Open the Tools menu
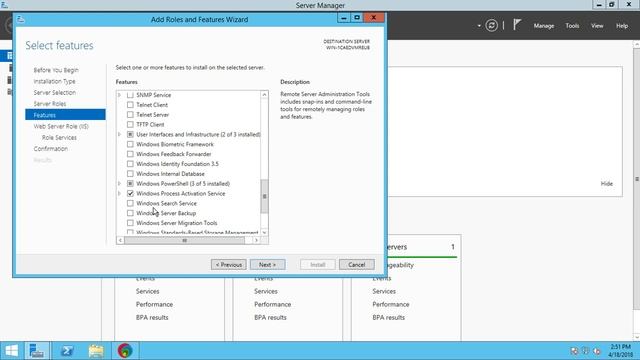 [572, 26]
